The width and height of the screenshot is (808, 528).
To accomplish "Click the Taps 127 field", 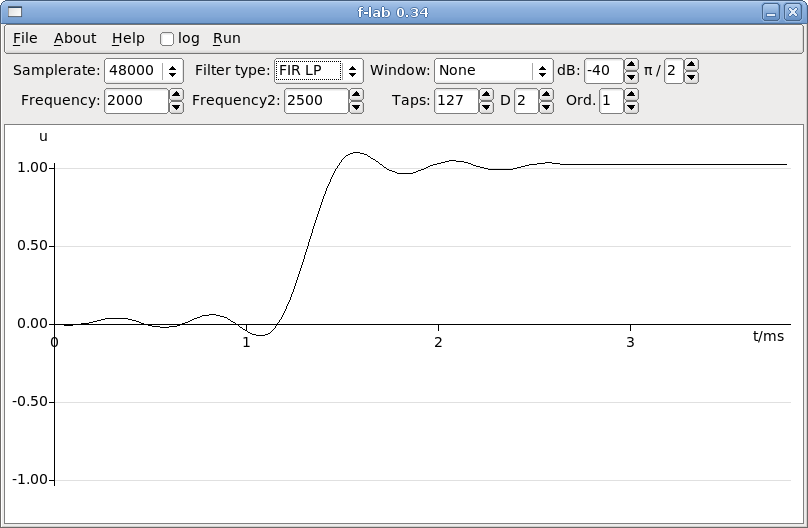I will click(x=457, y=100).
